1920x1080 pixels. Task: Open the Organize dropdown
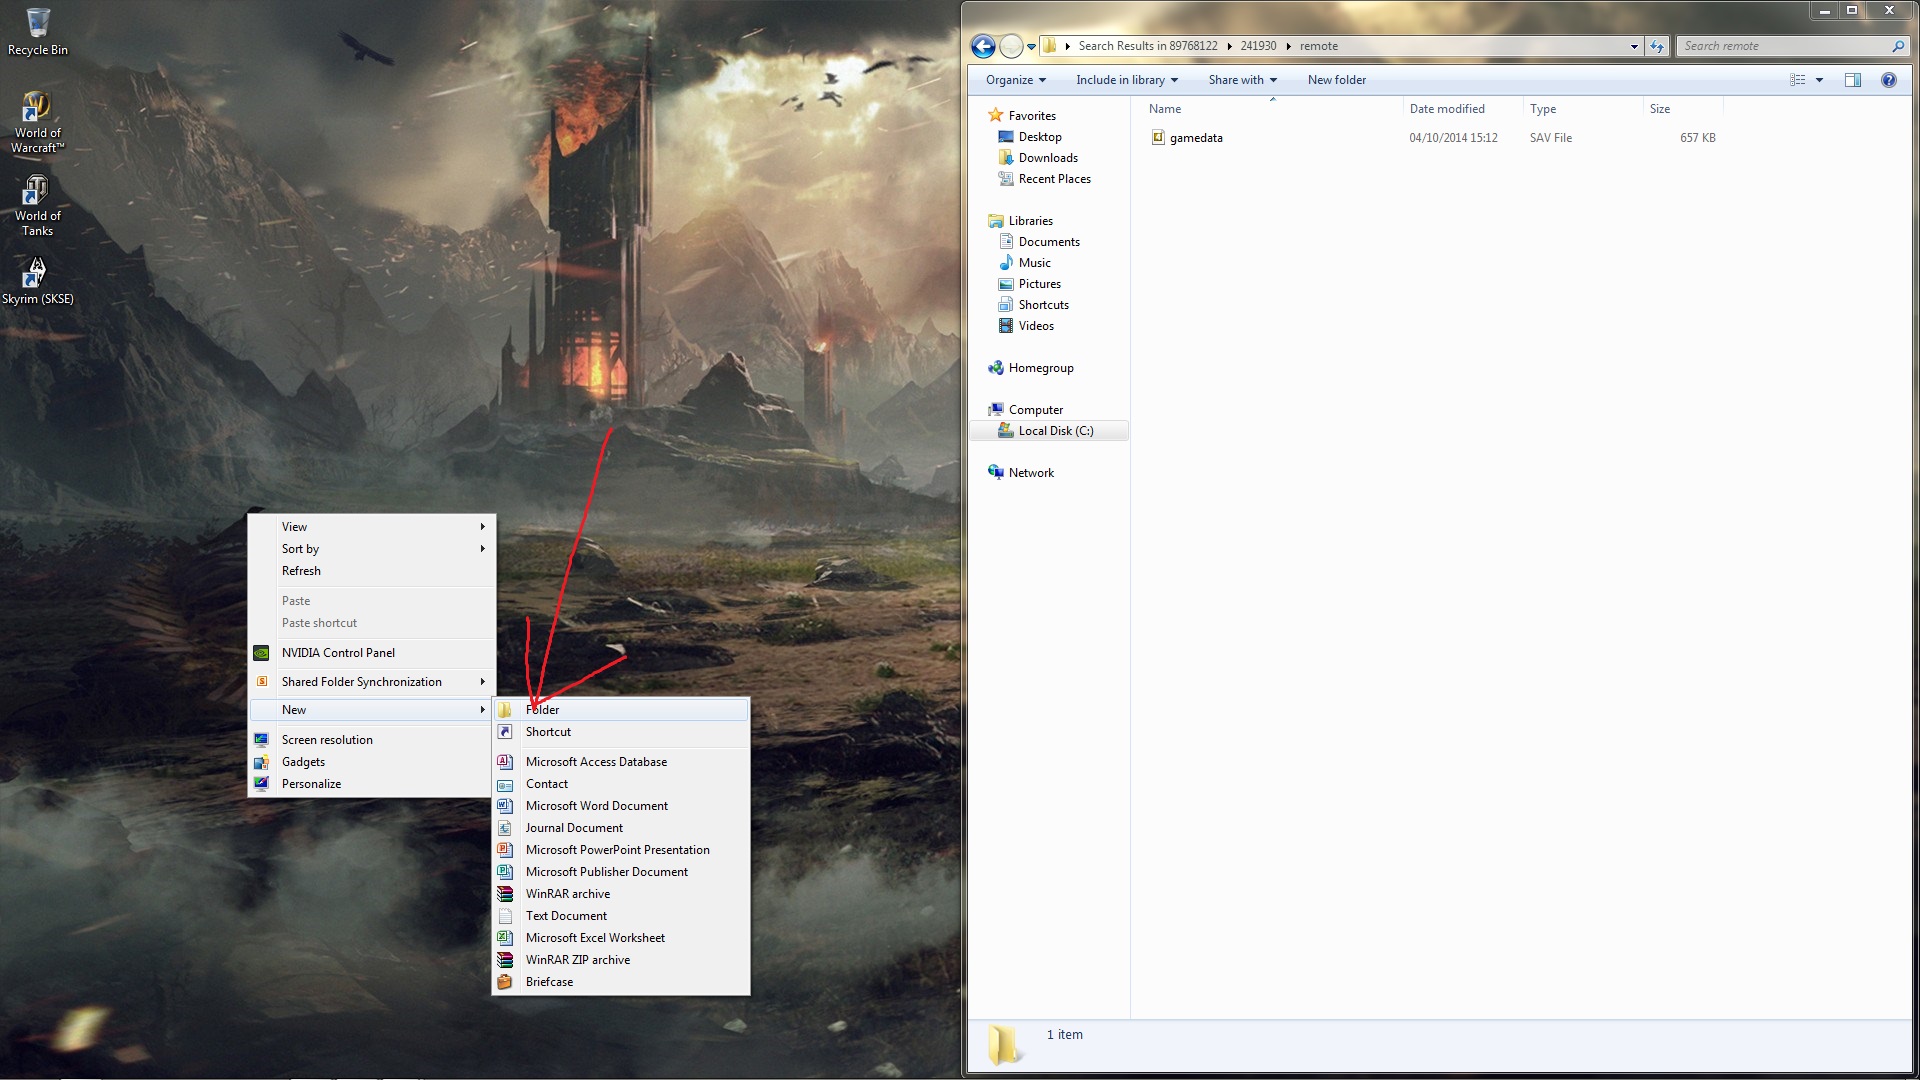point(1015,80)
